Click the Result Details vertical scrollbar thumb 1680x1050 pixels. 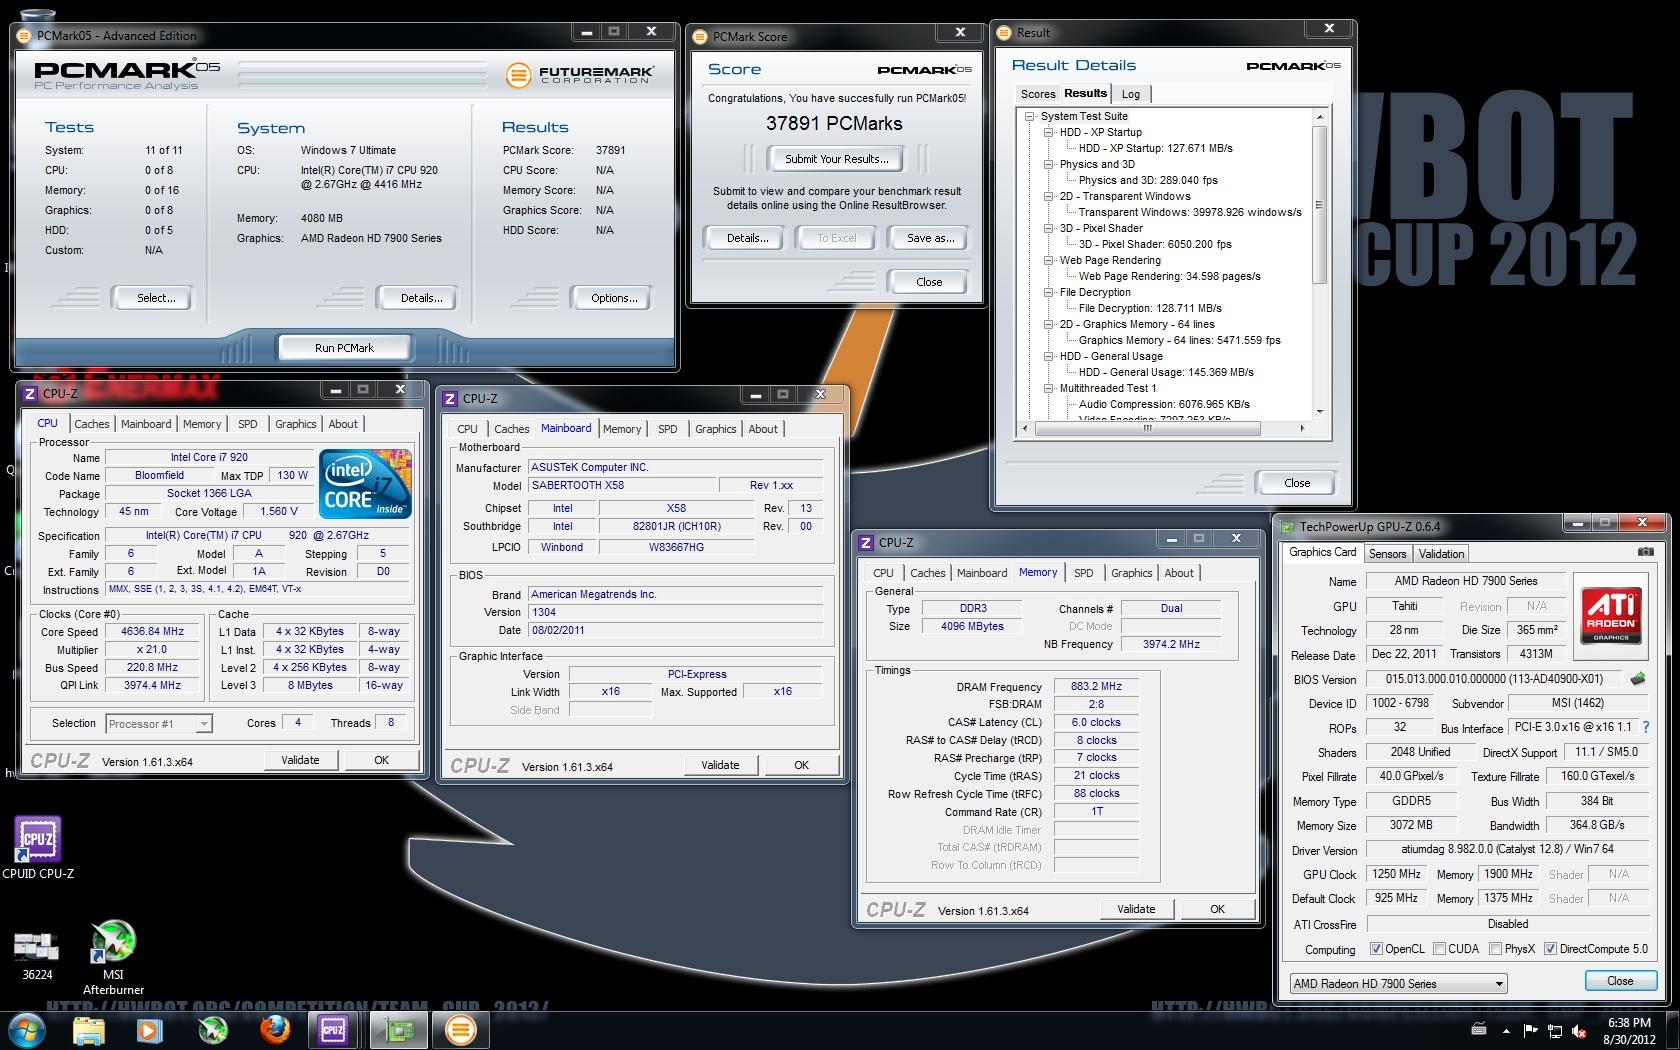[x=1319, y=206]
